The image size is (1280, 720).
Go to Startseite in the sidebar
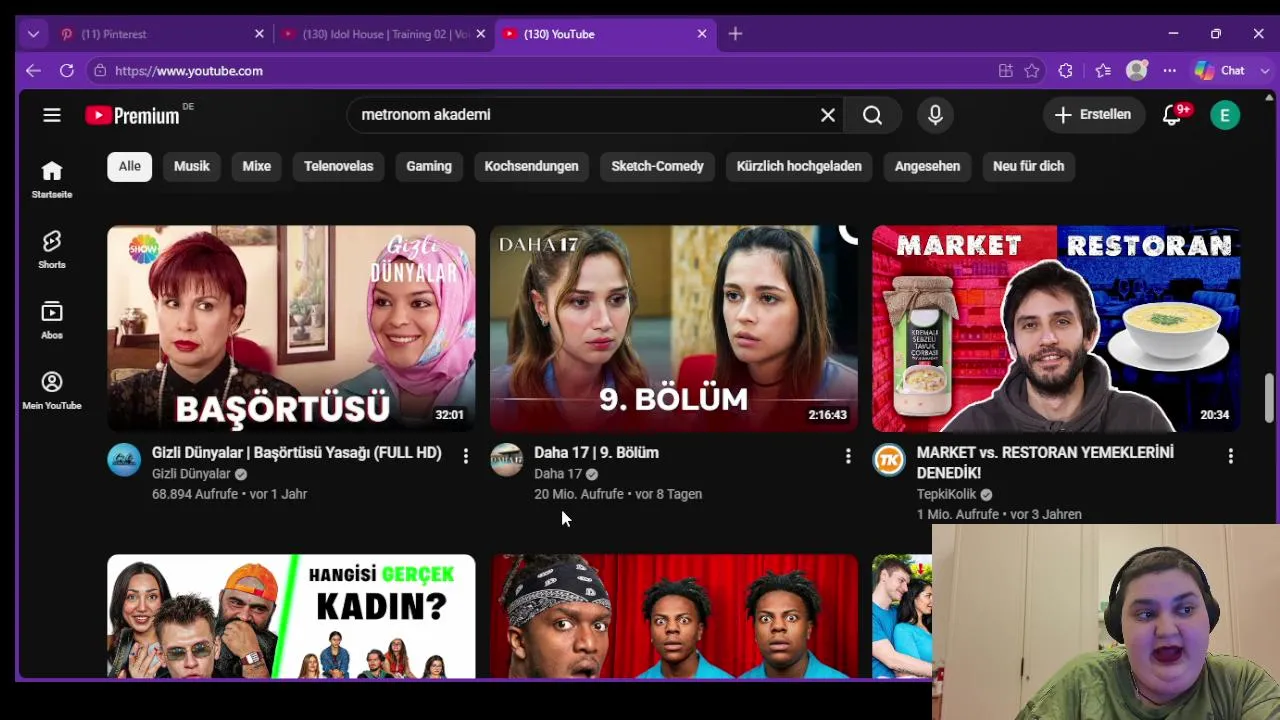point(52,180)
